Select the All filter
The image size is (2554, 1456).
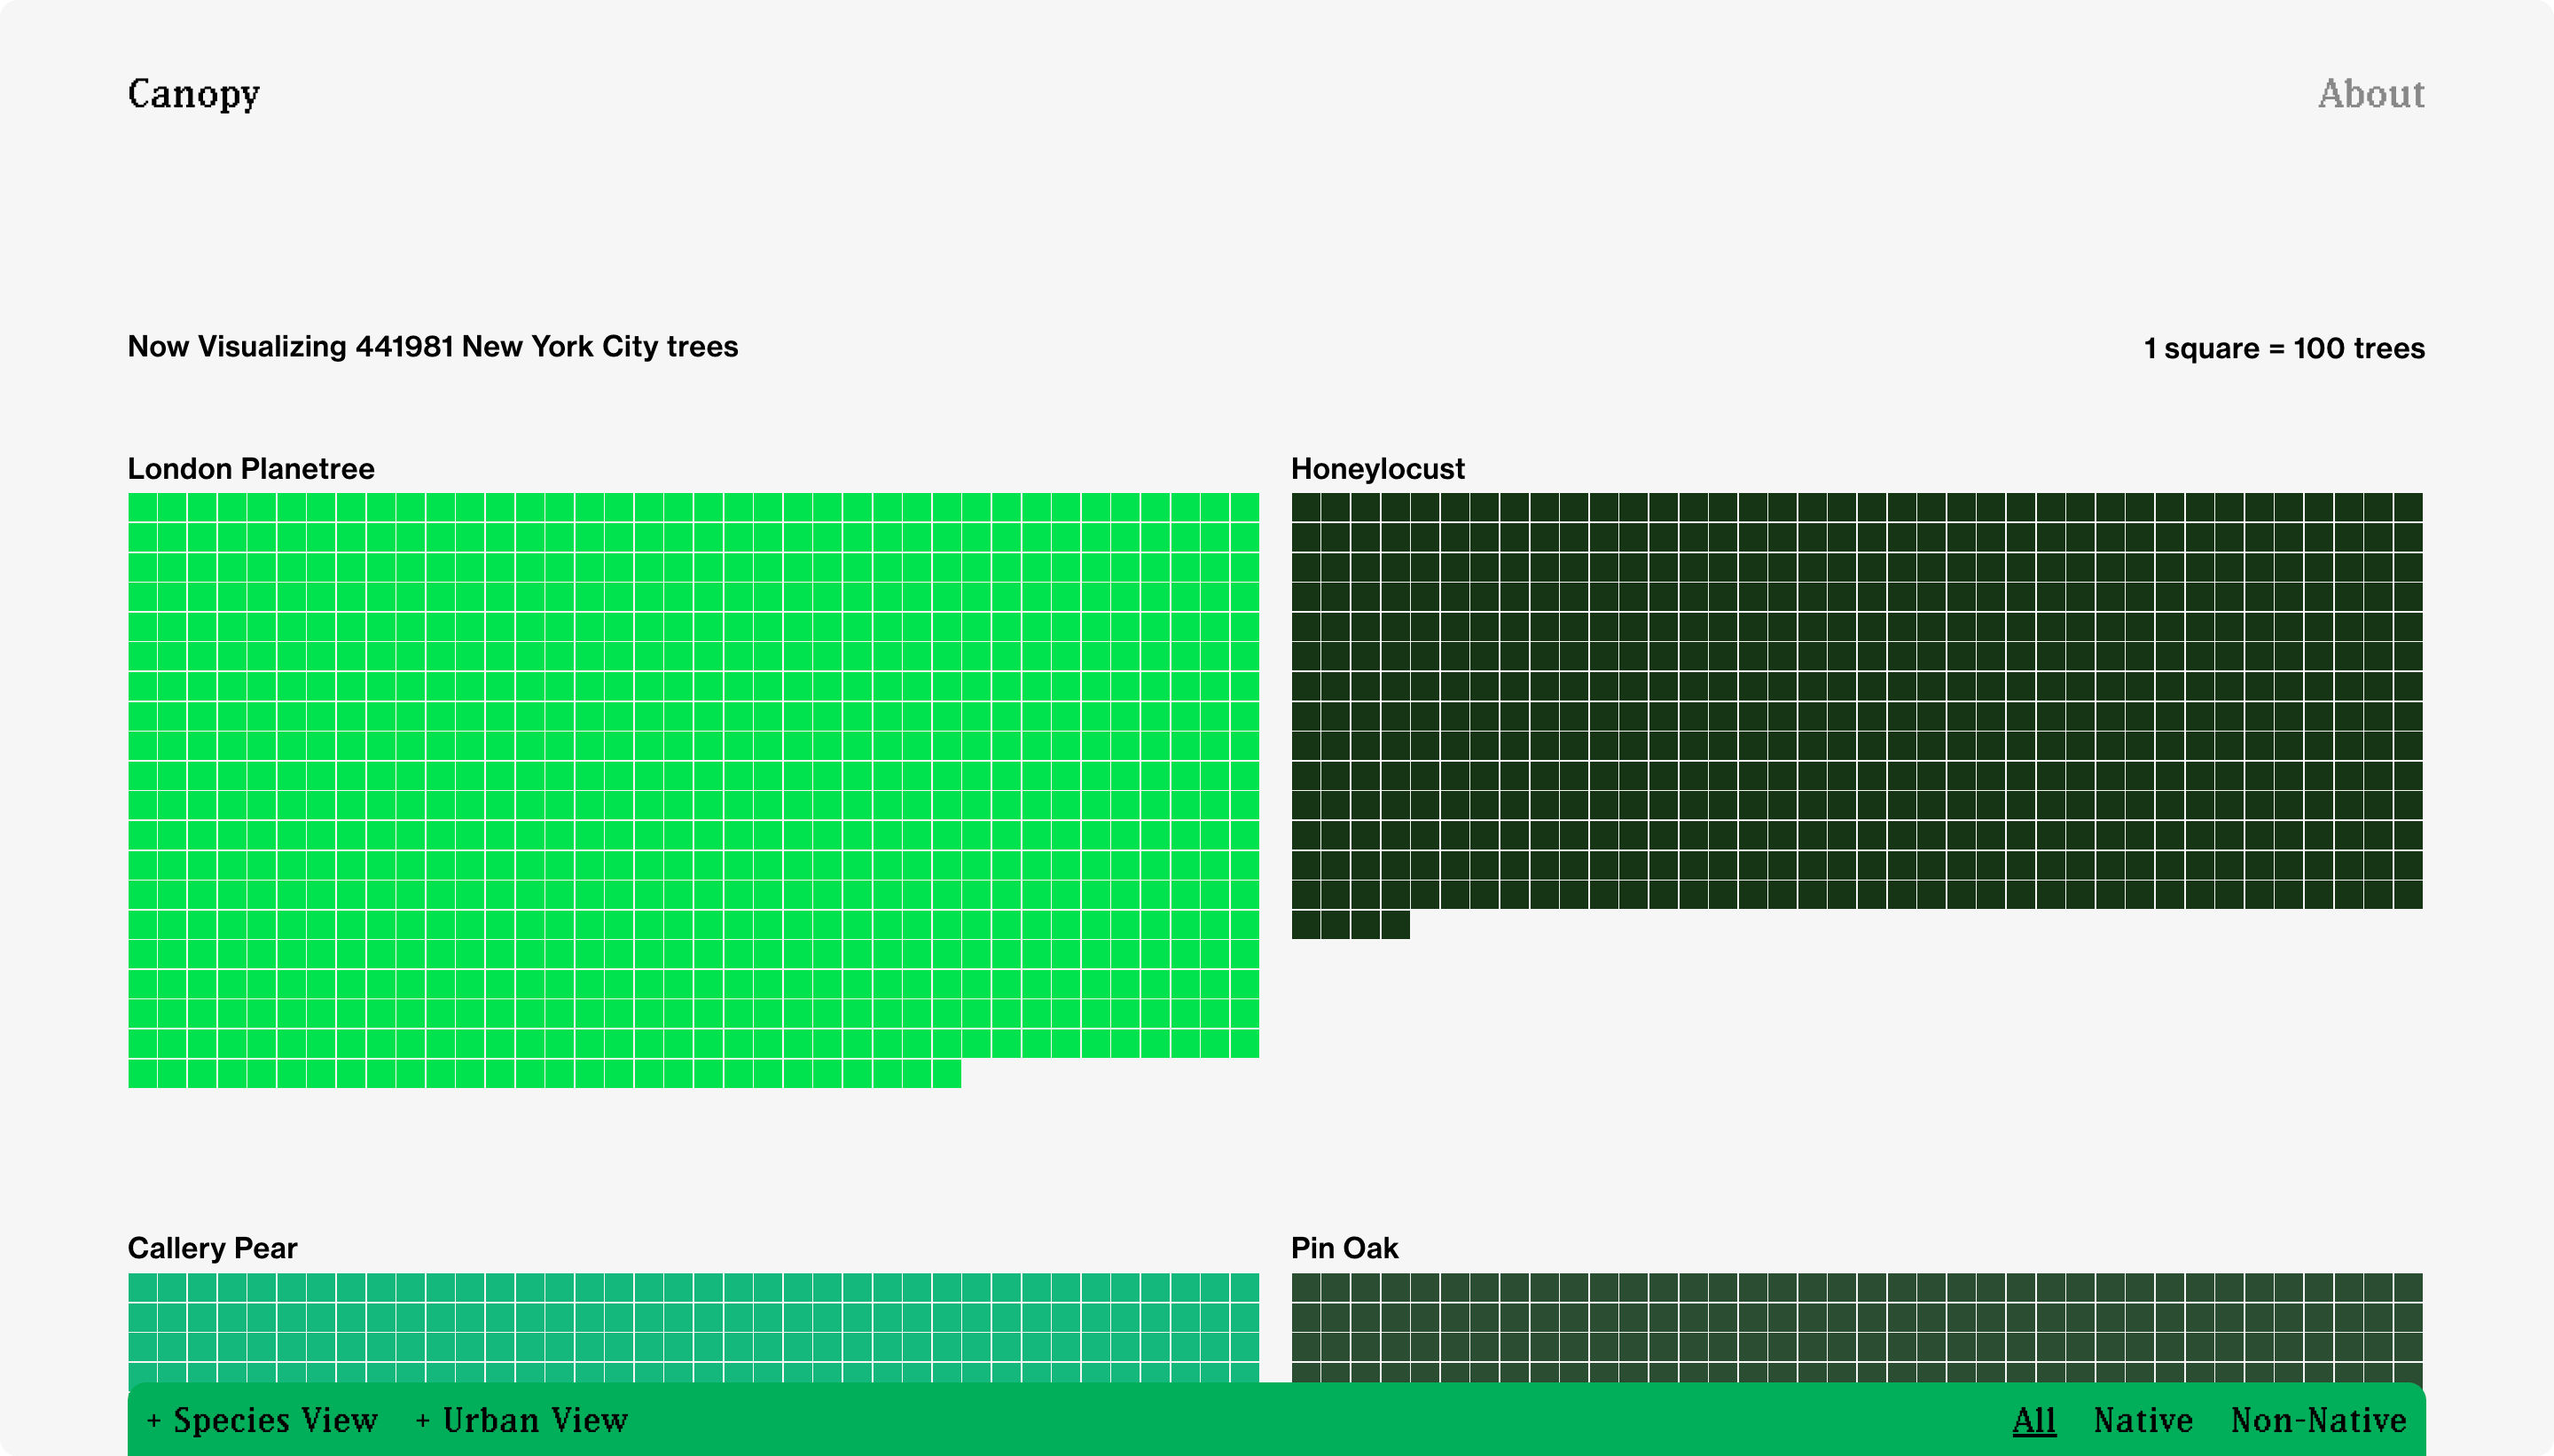click(2034, 1420)
